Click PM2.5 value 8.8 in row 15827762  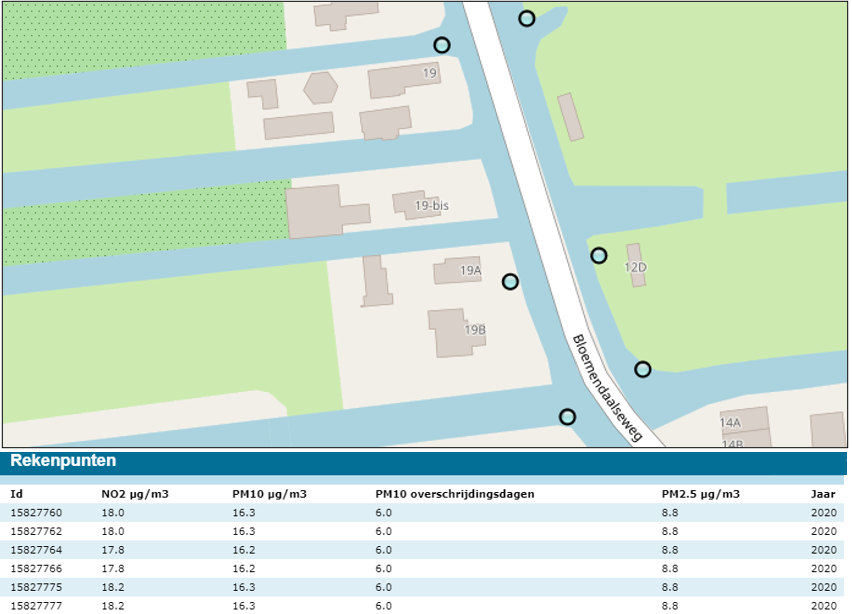pos(669,531)
